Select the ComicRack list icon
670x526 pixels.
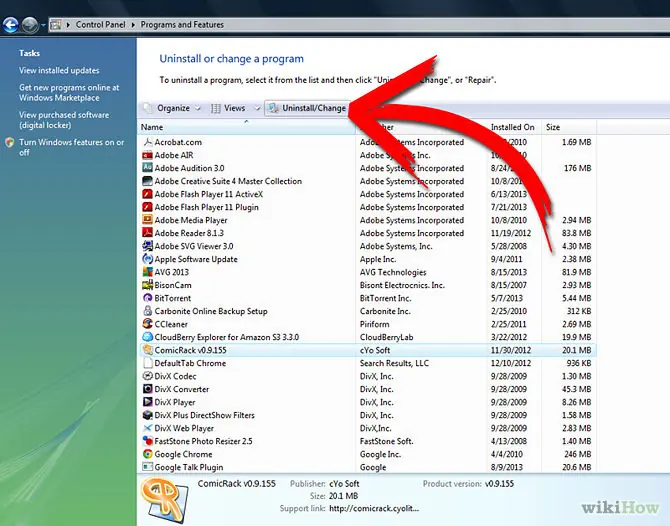[147, 350]
